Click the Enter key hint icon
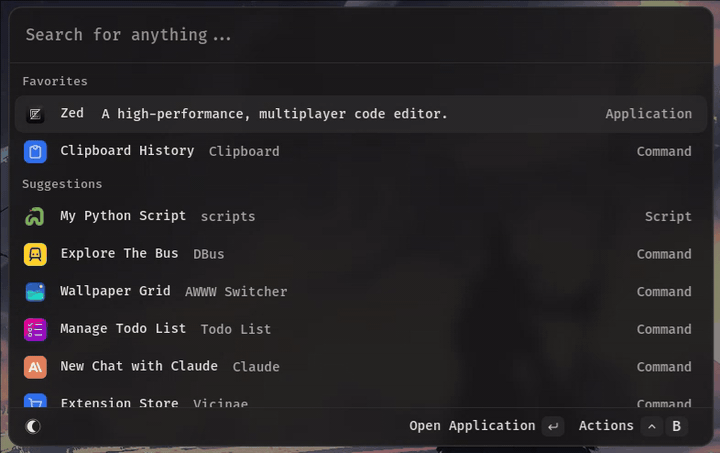The width and height of the screenshot is (720, 453). click(553, 427)
